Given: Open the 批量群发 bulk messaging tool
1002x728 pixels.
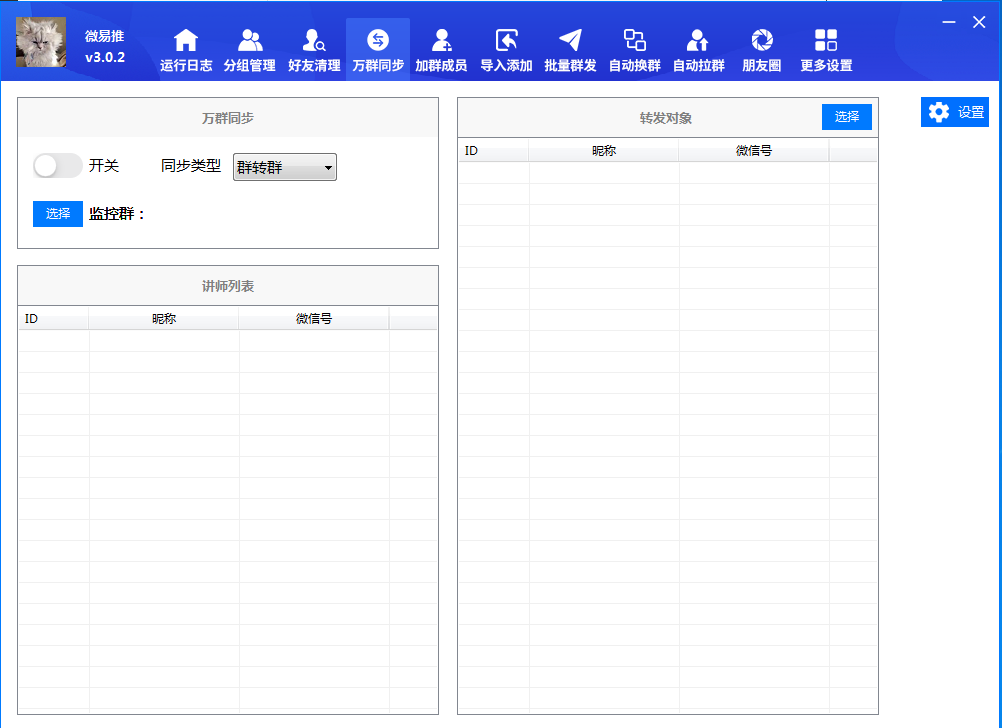Looking at the screenshot, I should tap(570, 47).
